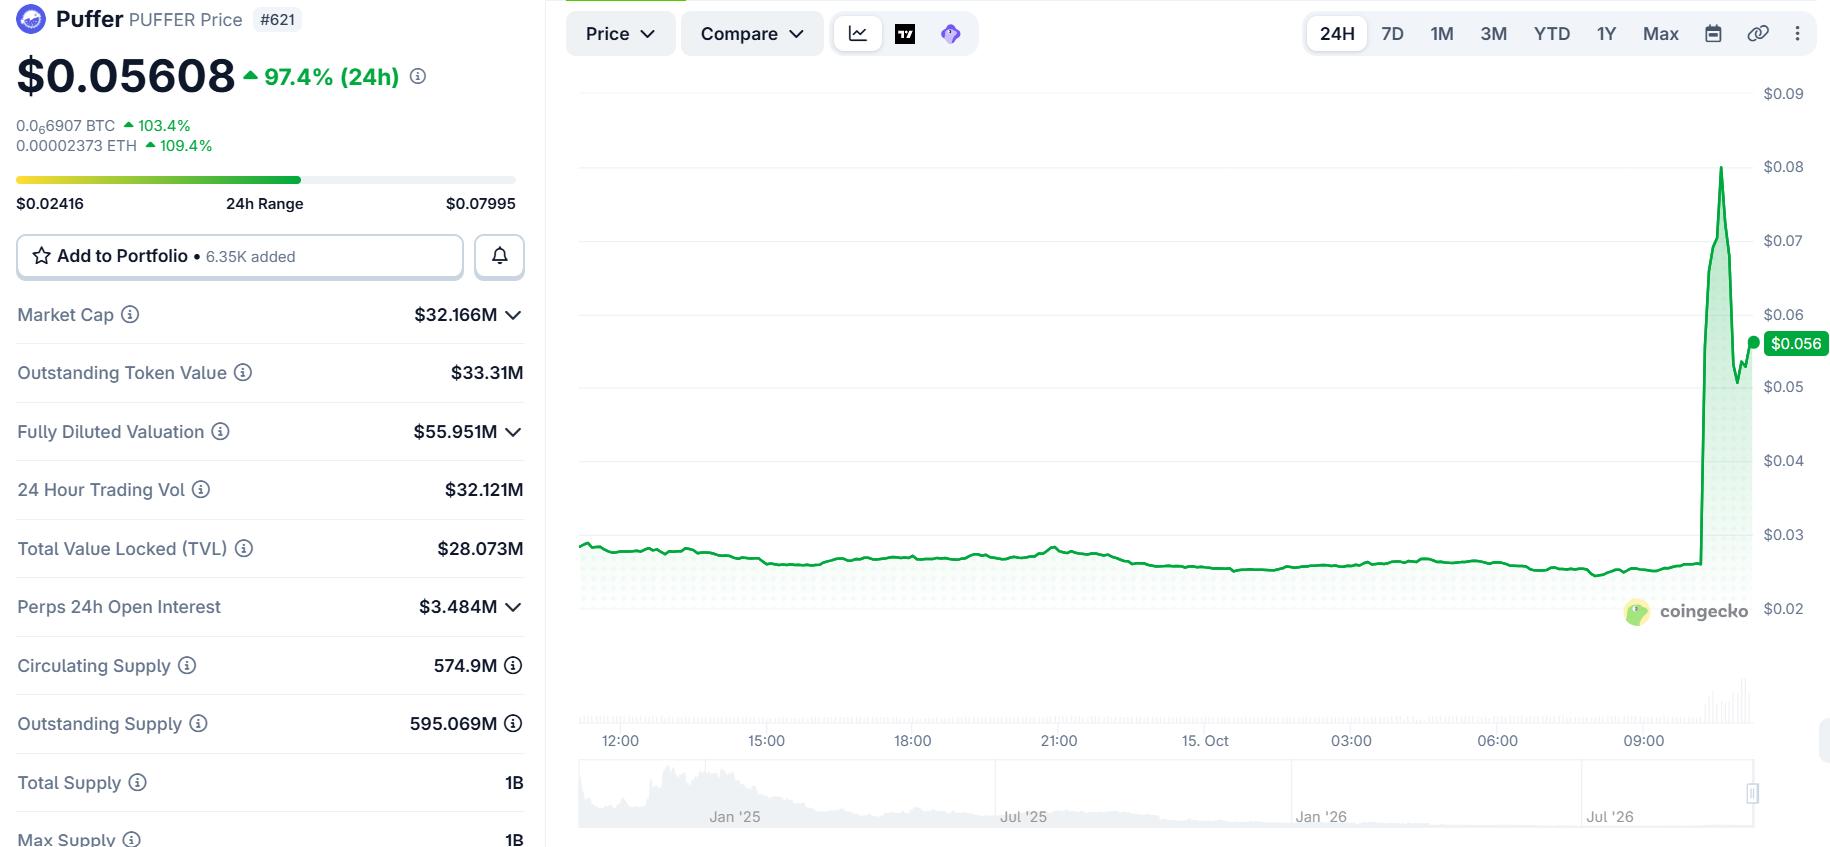Open the chart's three-dot more options menu
Viewport: 1830px width, 847px height.
tap(1797, 34)
